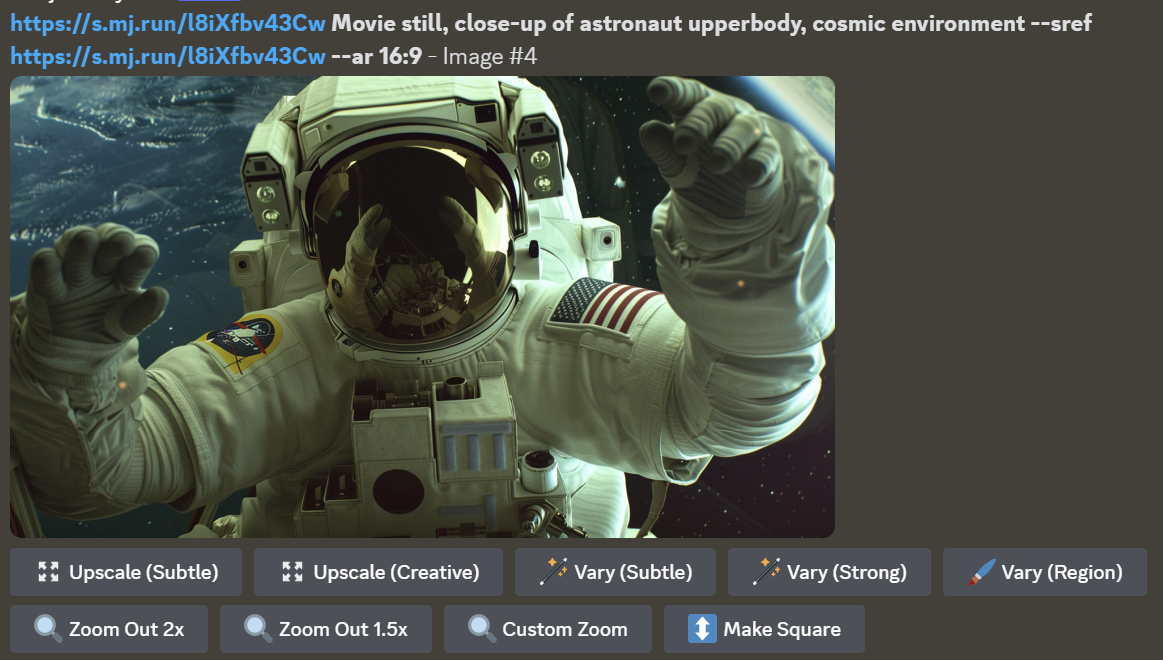Open the Custom Zoom button
Viewport: 1163px width, 660px height.
pyautogui.click(x=547, y=629)
